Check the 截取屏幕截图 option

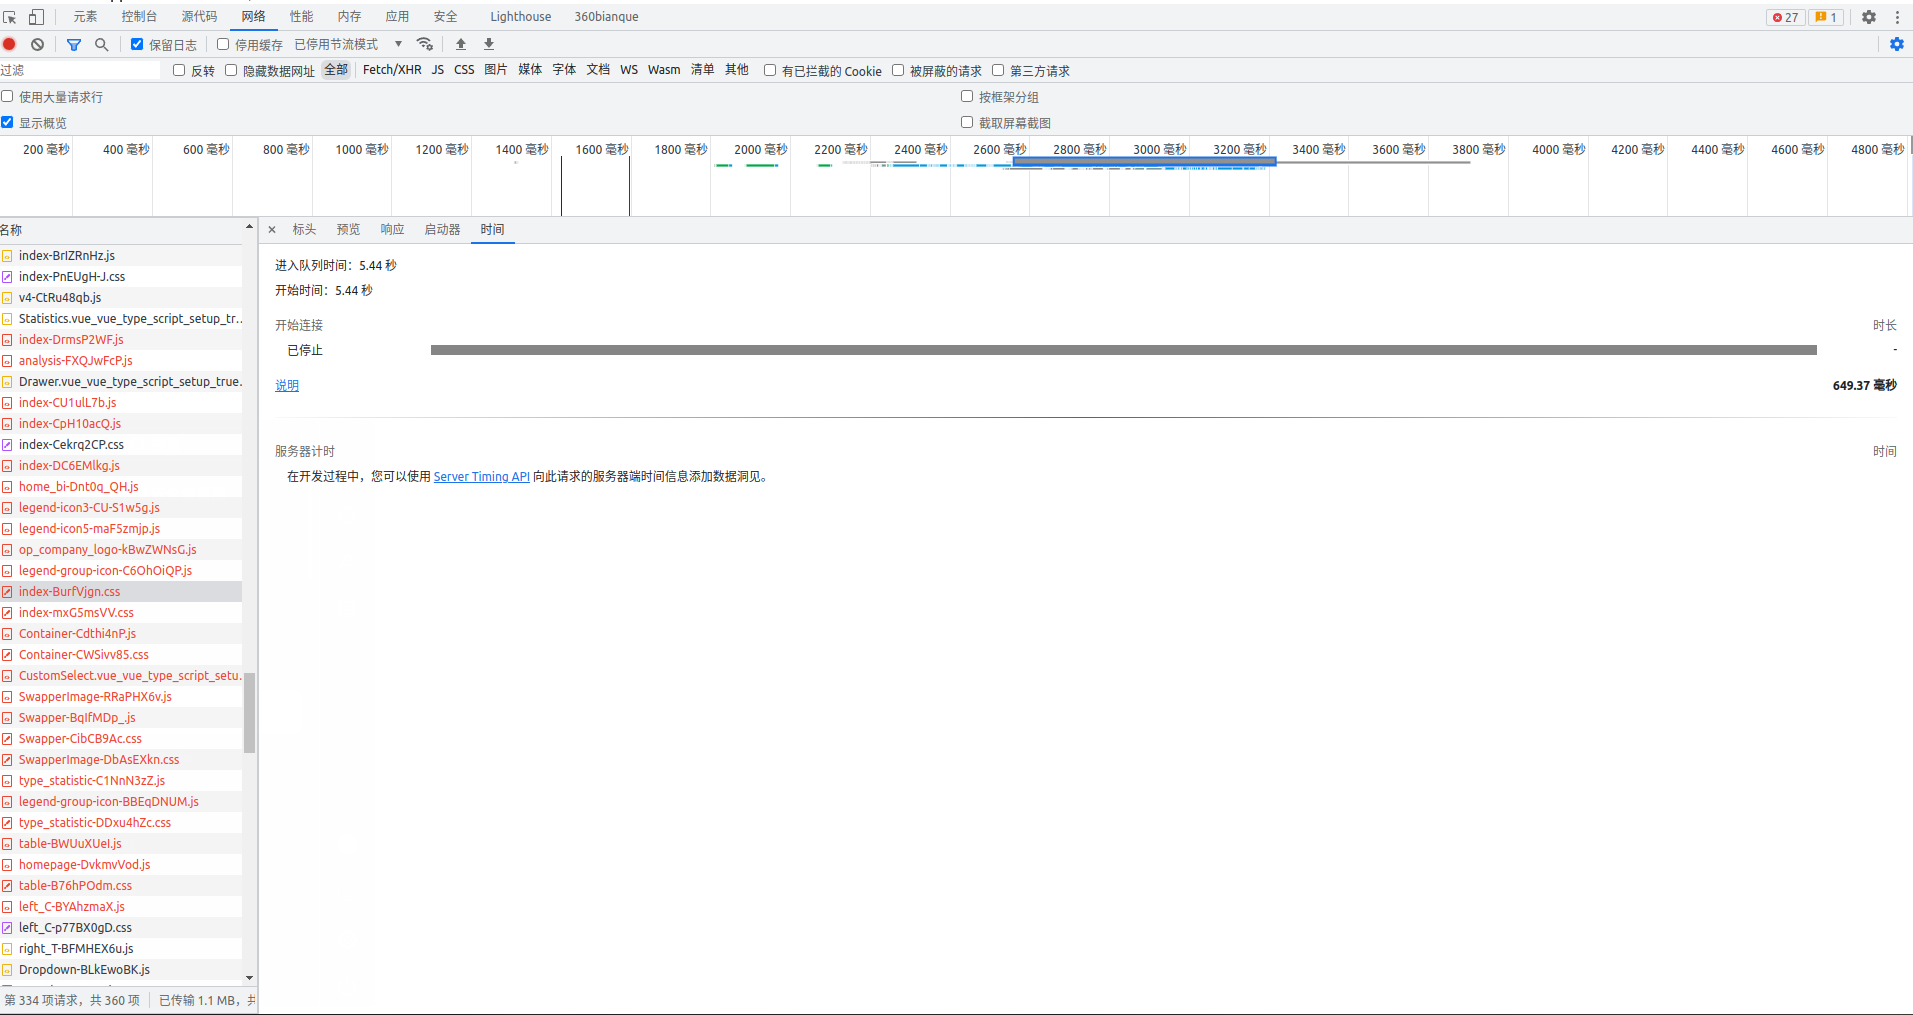(967, 122)
